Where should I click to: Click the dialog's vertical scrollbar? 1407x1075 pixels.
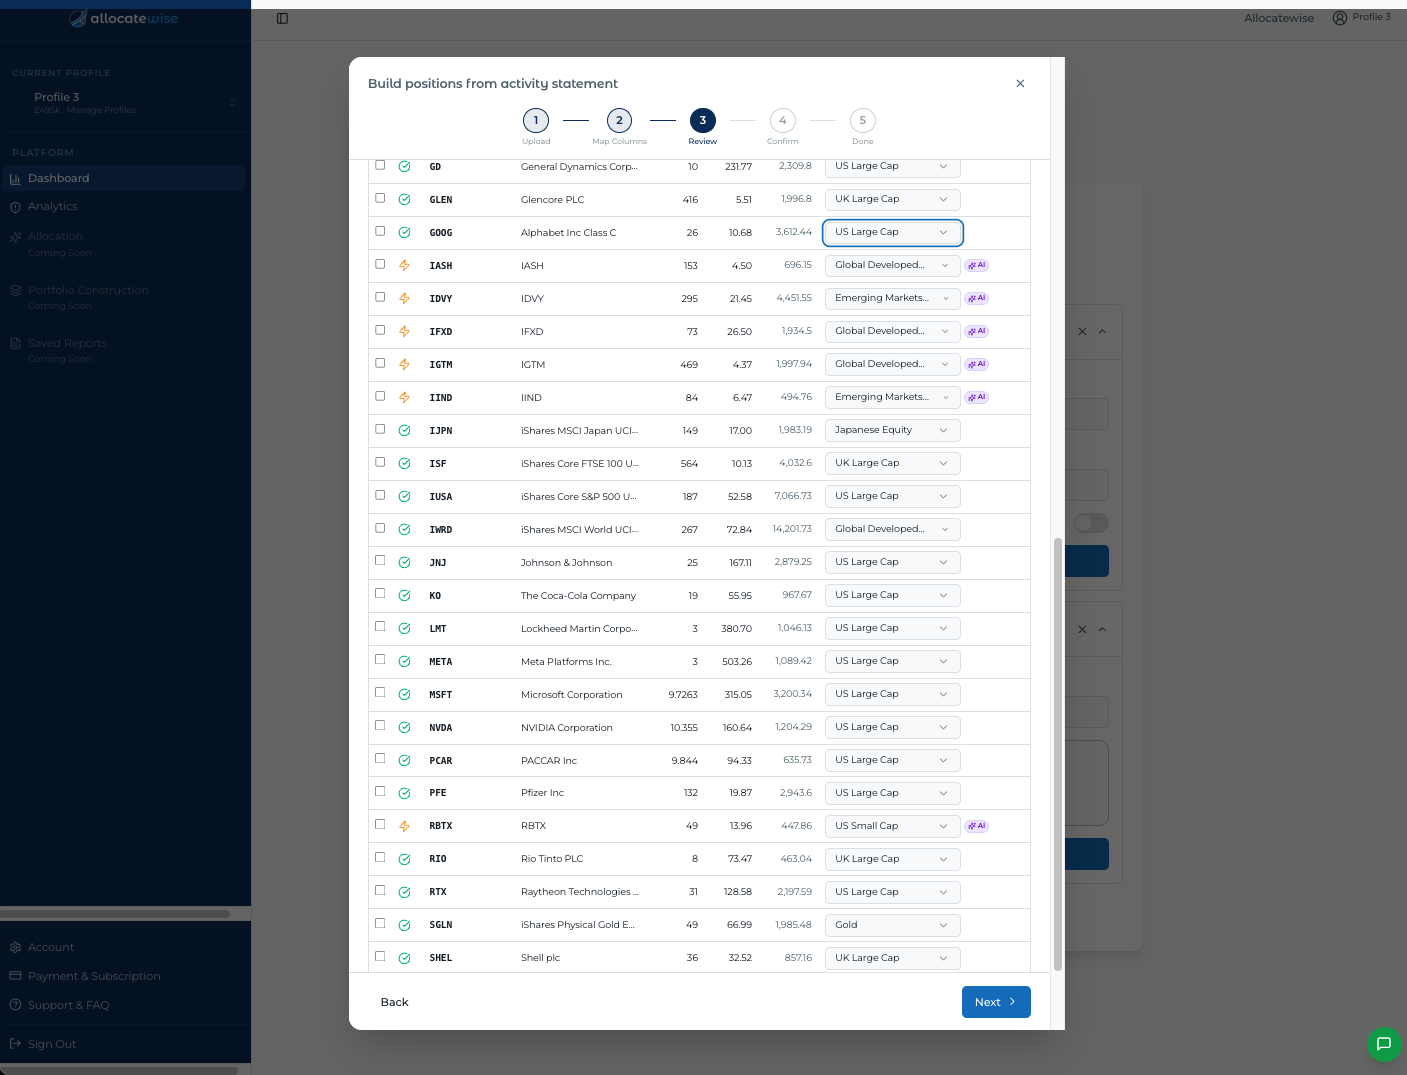click(1058, 754)
